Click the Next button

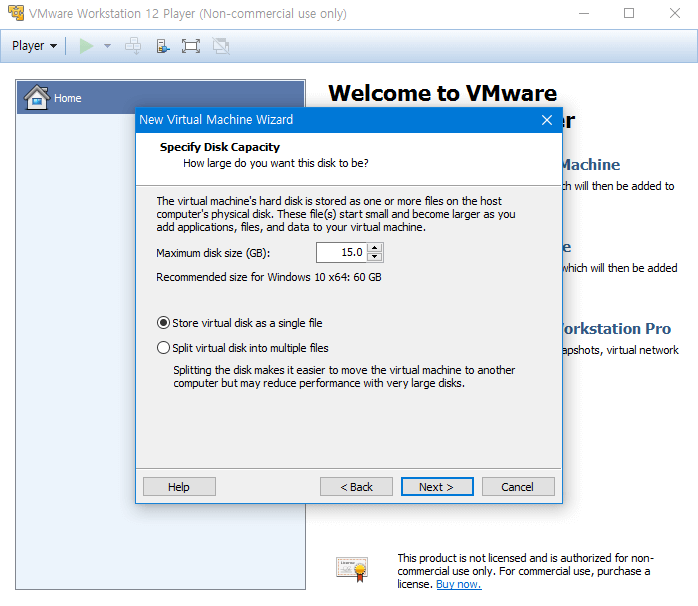(436, 487)
